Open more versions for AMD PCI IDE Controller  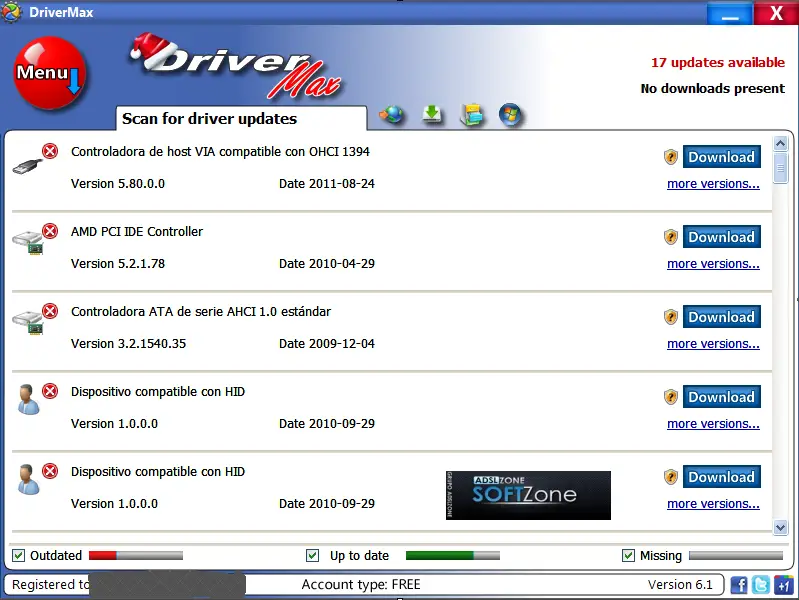[713, 264]
